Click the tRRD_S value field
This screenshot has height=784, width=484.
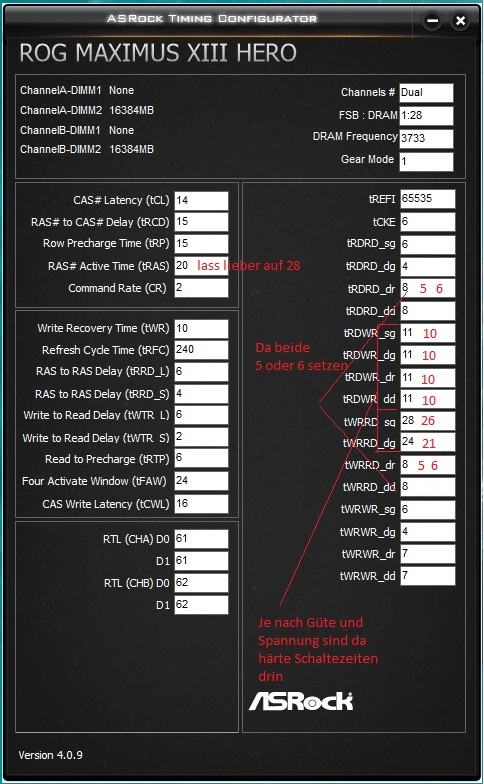click(x=202, y=394)
